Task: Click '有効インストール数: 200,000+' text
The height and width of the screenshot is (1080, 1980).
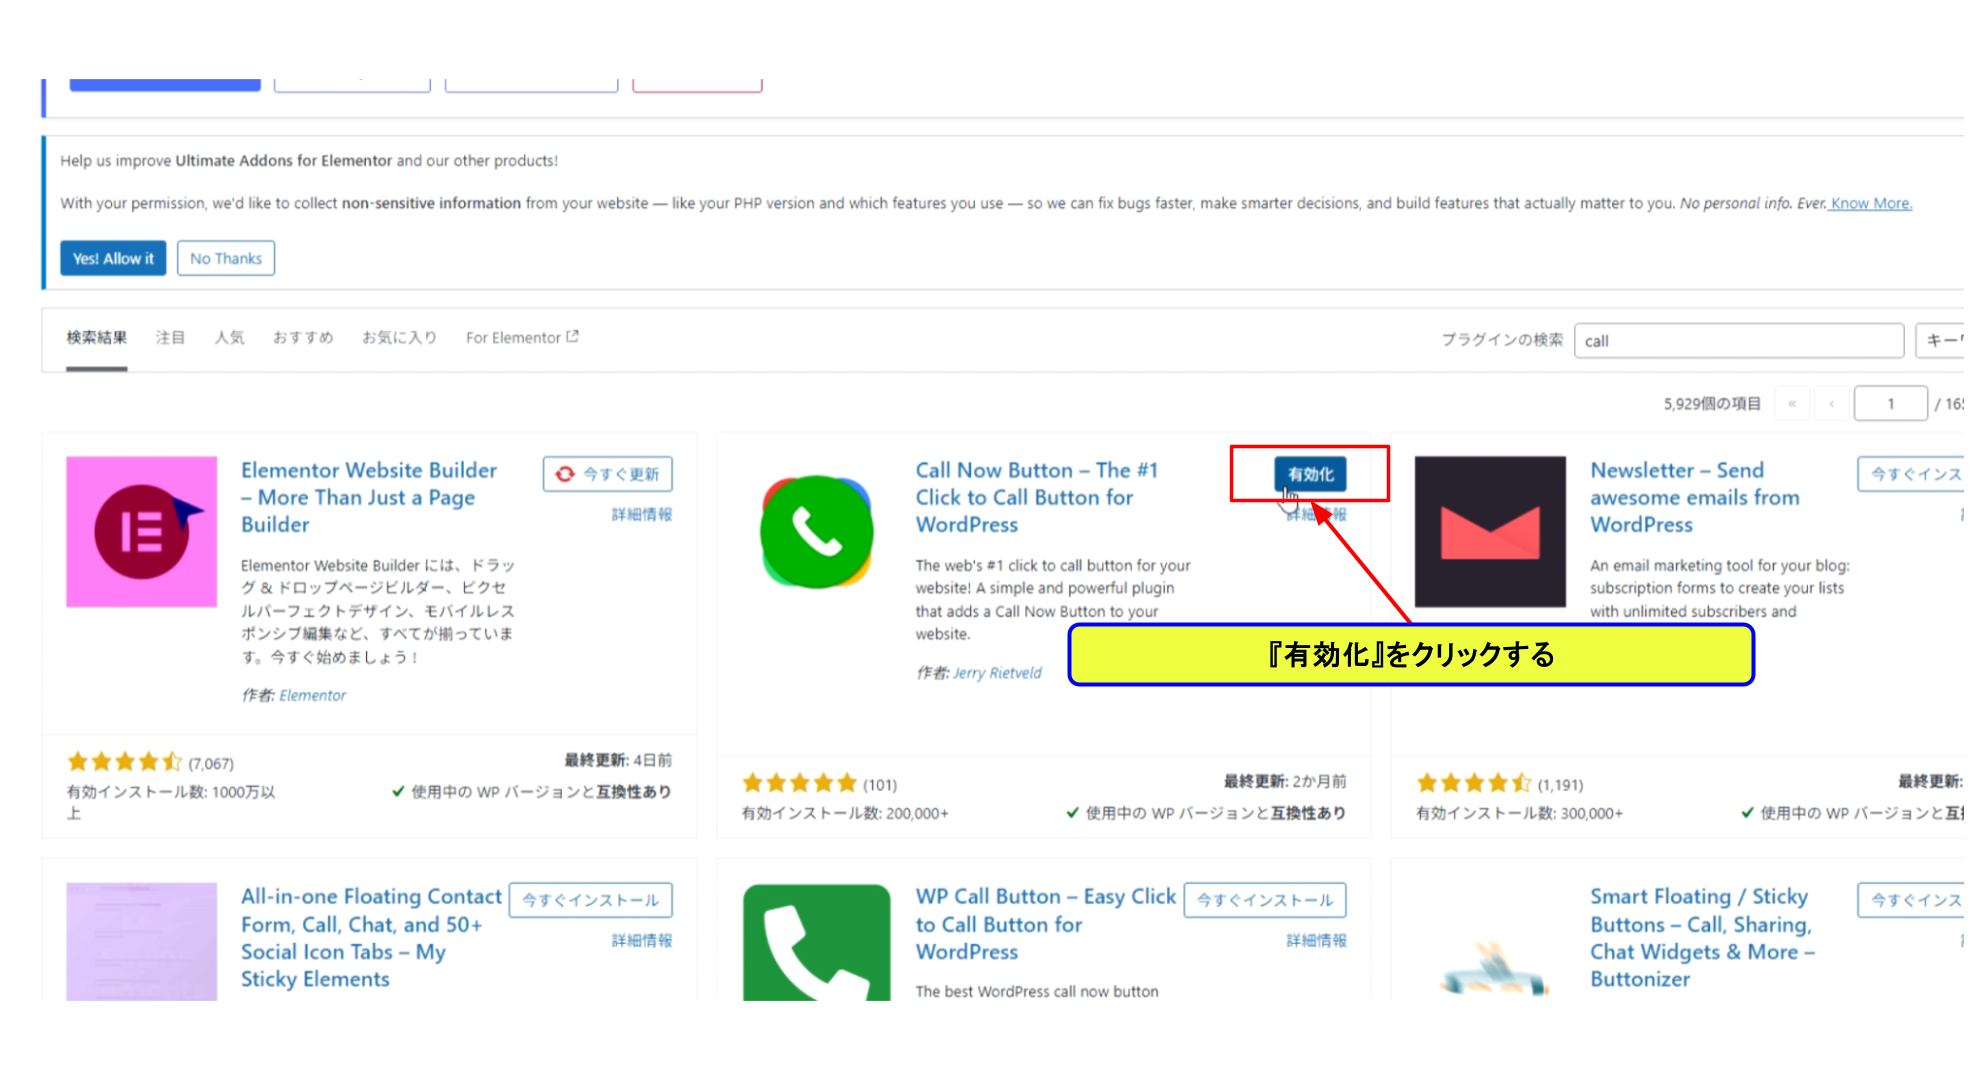Action: coord(845,814)
